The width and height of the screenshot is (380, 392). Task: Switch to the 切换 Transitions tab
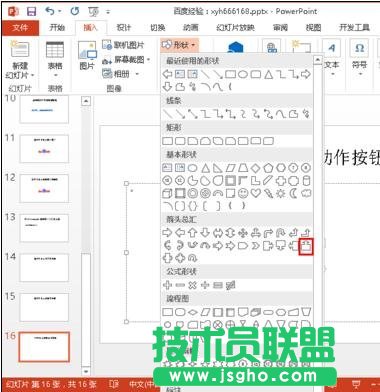coord(157,28)
